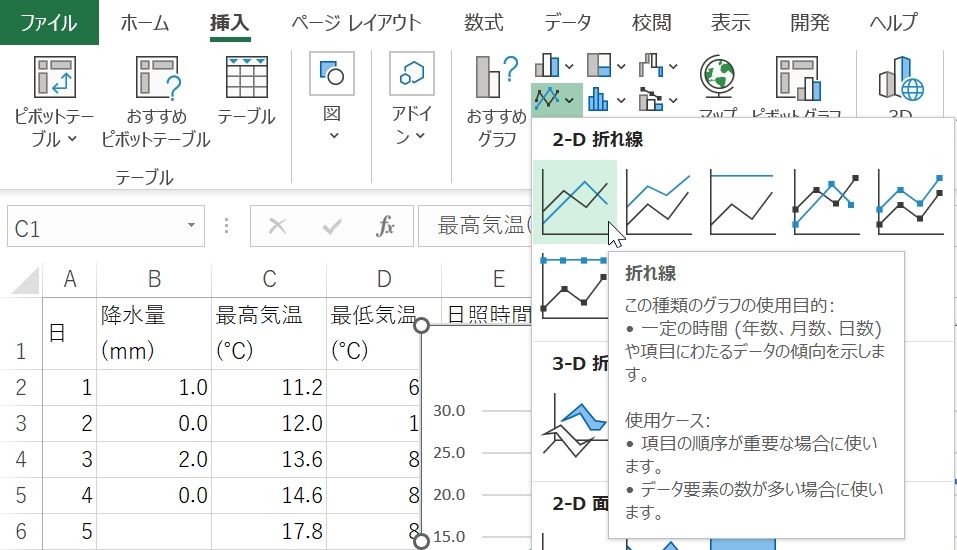Open the ファイル tab
Screen dimensions: 957x550
(49, 23)
